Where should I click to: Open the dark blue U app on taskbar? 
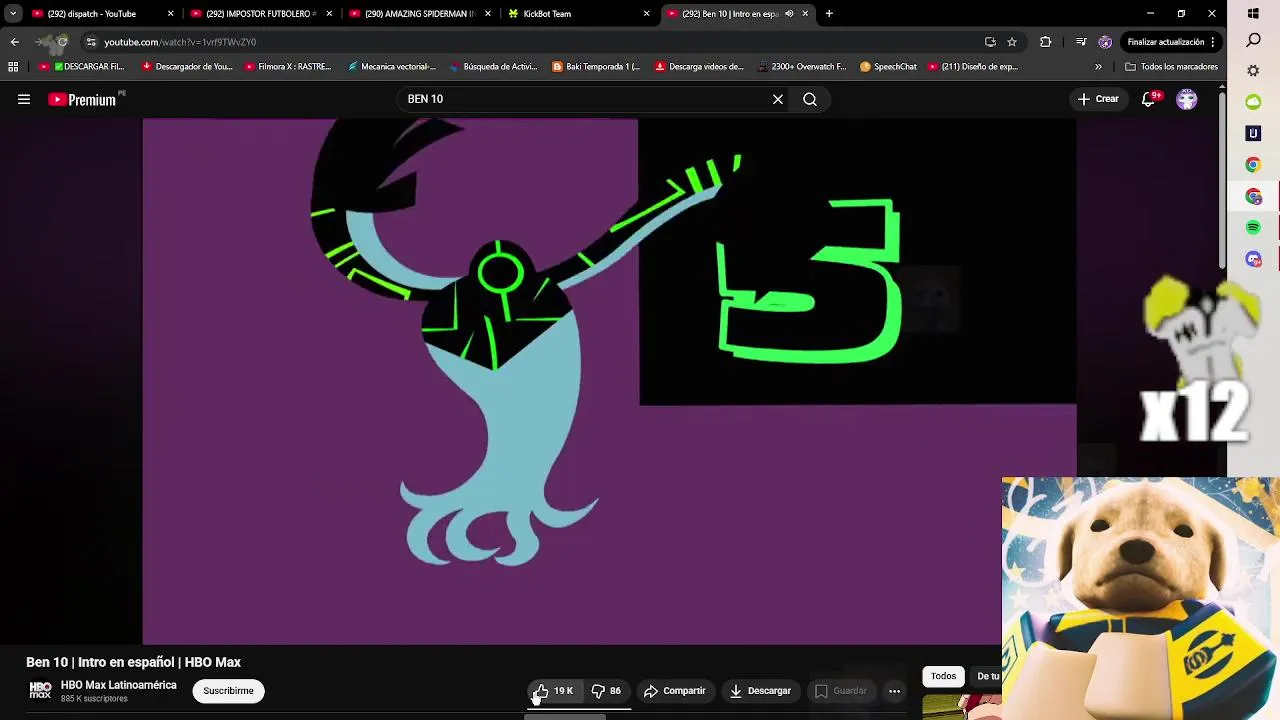click(x=1253, y=133)
